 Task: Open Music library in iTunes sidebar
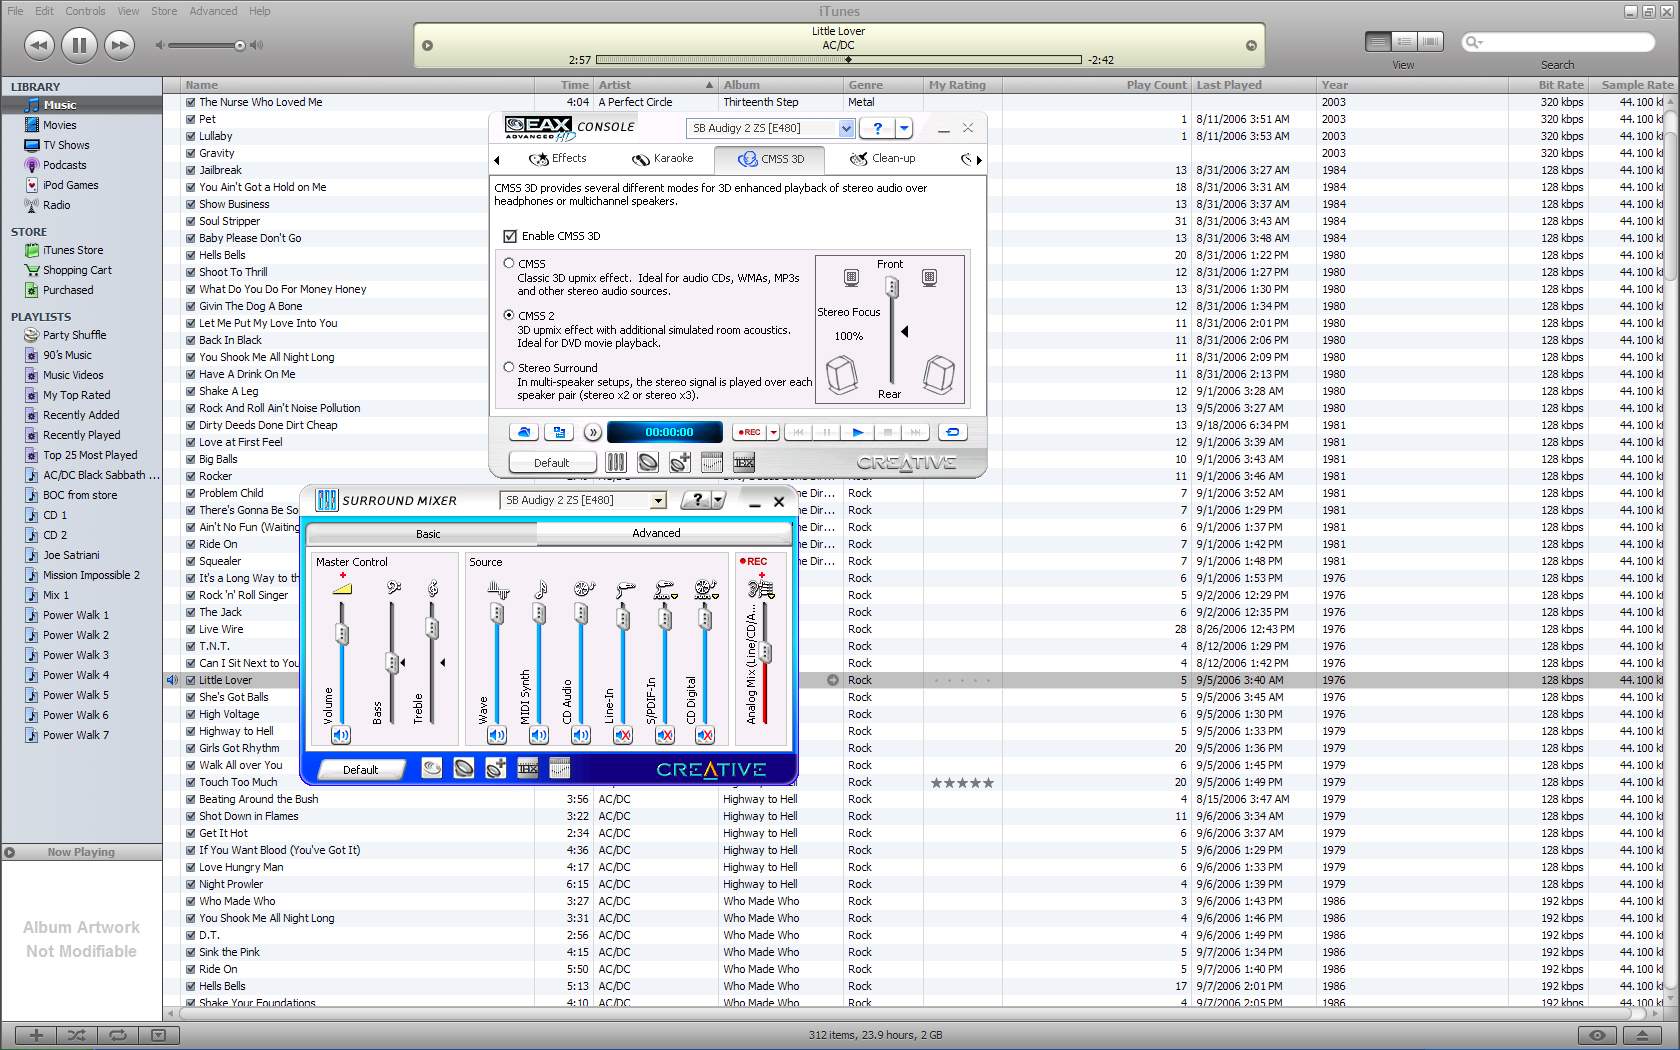point(60,105)
